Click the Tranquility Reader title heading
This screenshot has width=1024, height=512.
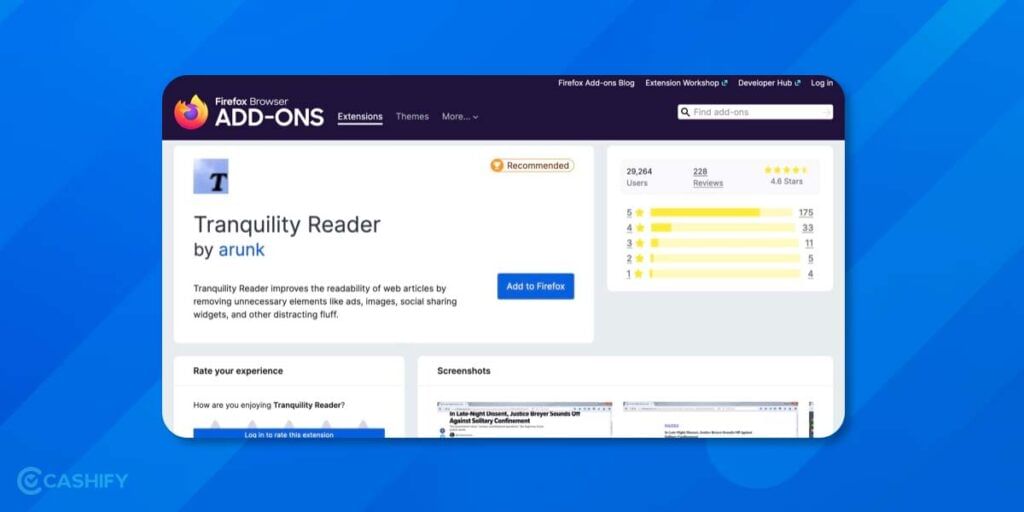(287, 225)
